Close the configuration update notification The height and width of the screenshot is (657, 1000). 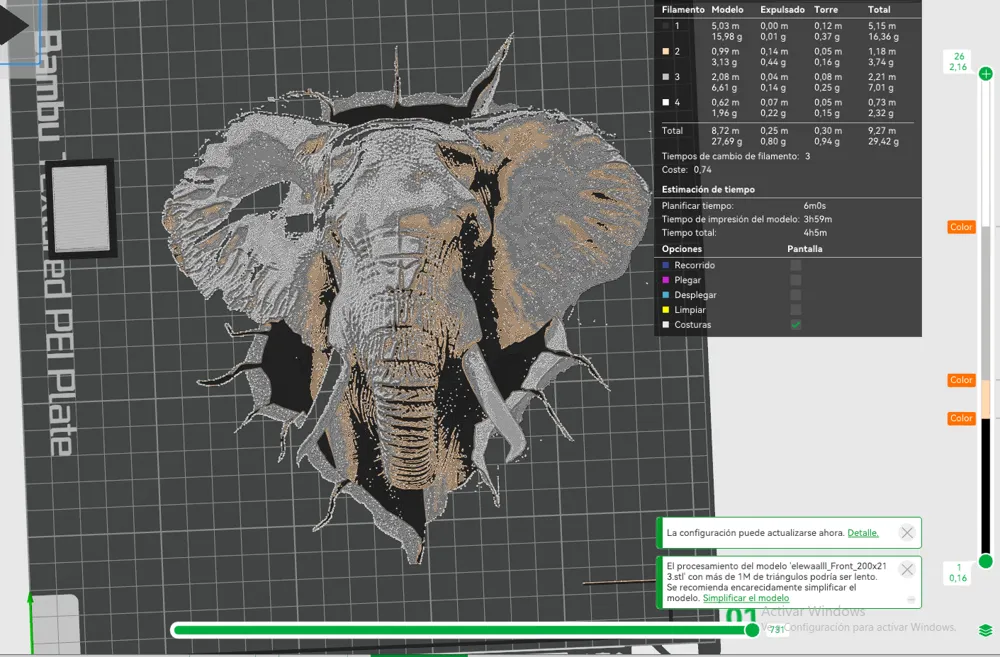(x=907, y=533)
